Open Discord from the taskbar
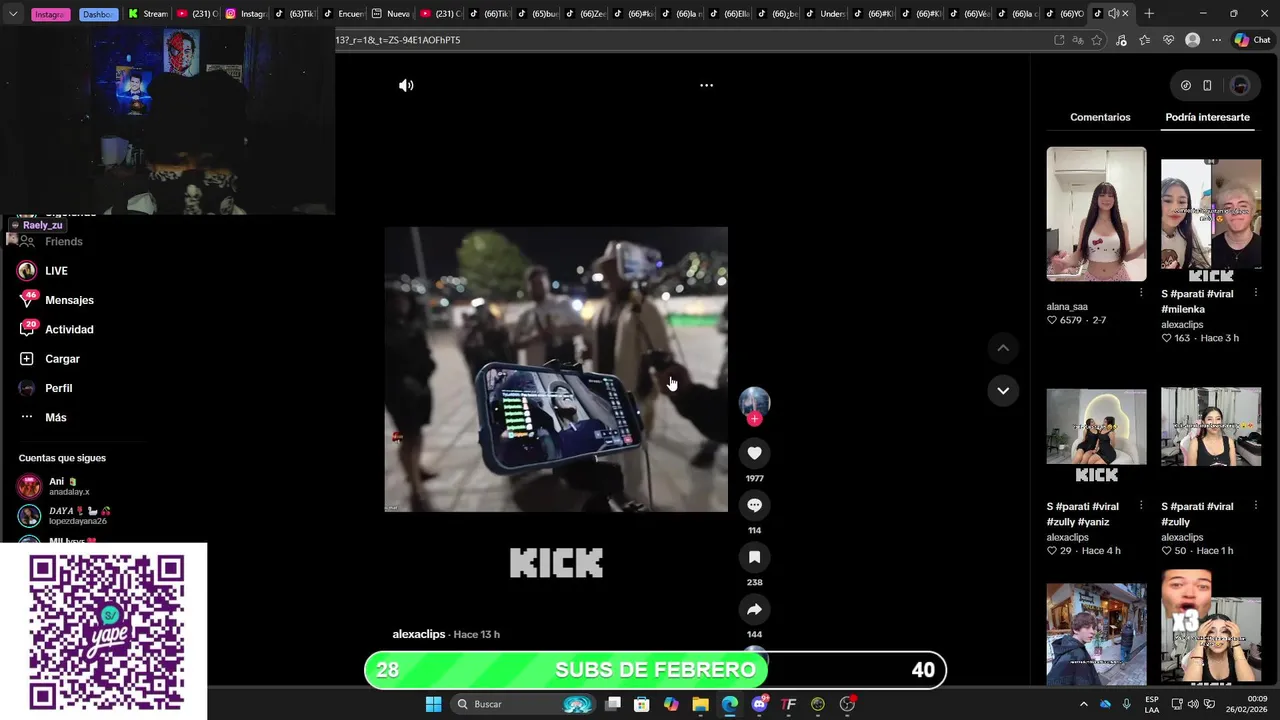This screenshot has width=1280, height=720. point(759,704)
